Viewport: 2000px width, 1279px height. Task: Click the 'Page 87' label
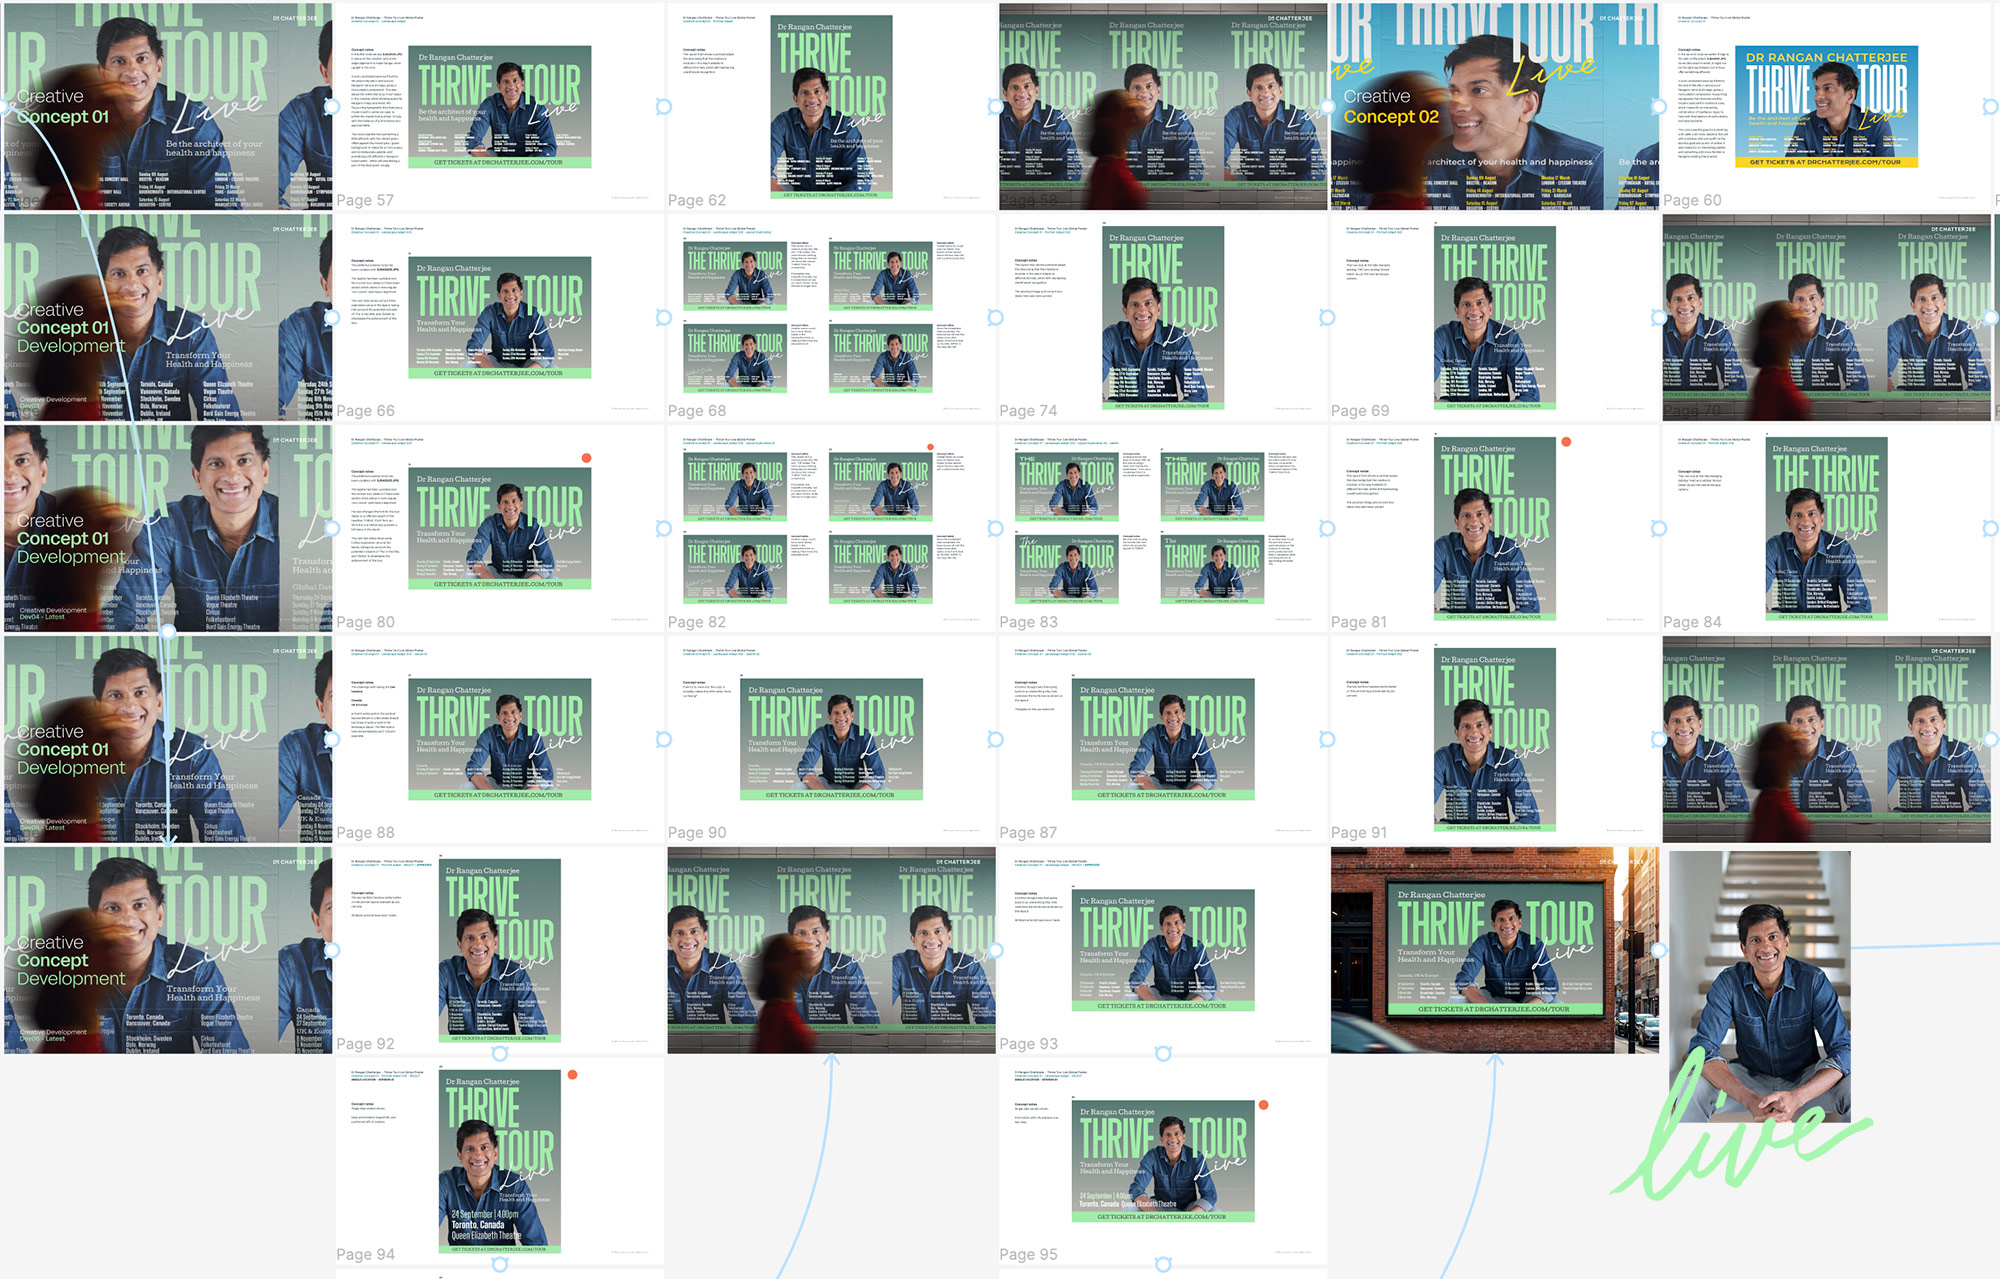[x=1028, y=833]
